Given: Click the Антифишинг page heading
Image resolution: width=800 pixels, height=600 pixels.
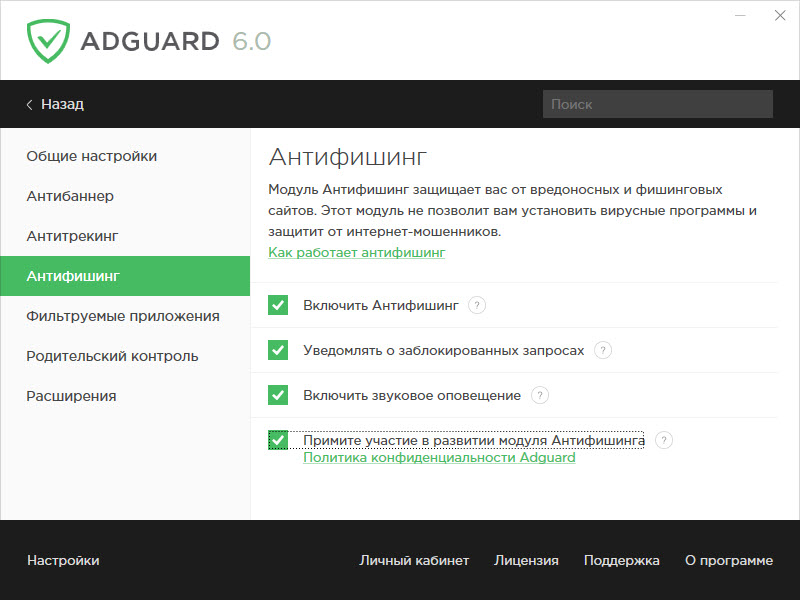Looking at the screenshot, I should pos(347,157).
